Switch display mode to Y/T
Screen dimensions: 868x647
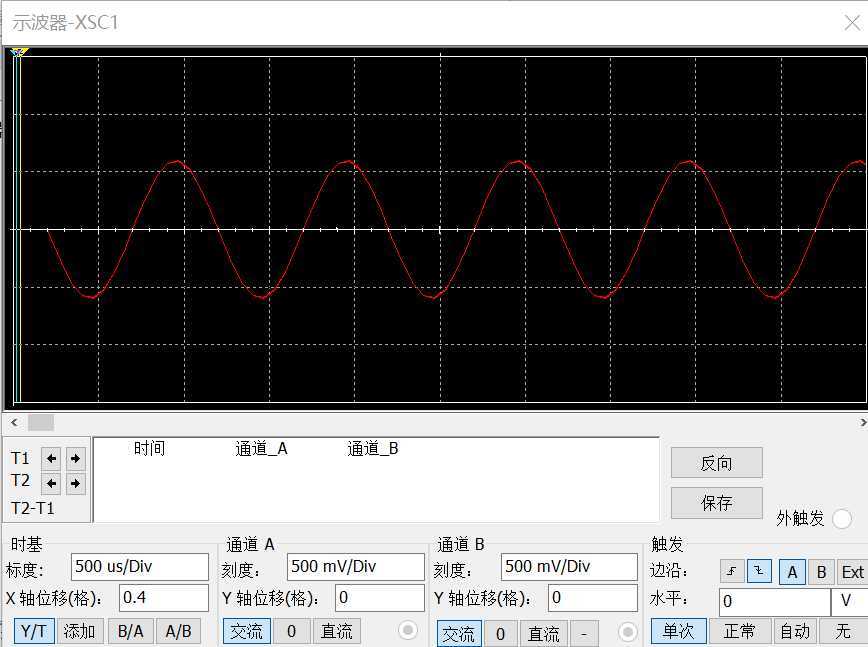(34, 631)
